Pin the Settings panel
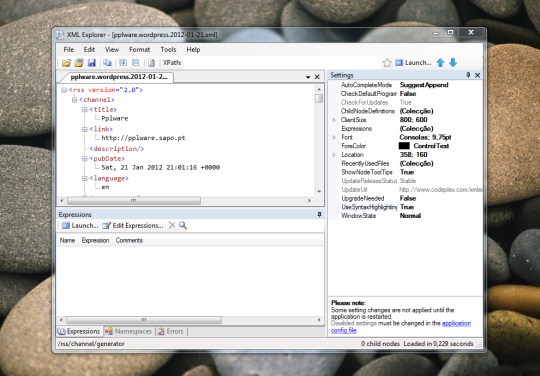 click(468, 75)
